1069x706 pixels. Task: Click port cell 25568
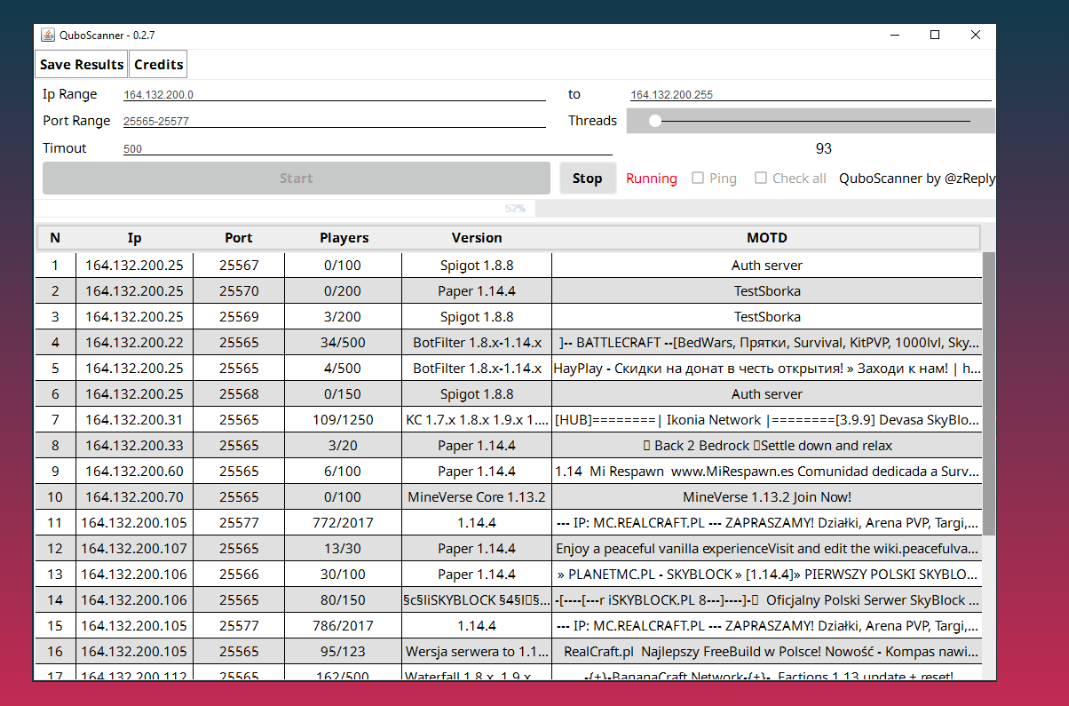239,394
